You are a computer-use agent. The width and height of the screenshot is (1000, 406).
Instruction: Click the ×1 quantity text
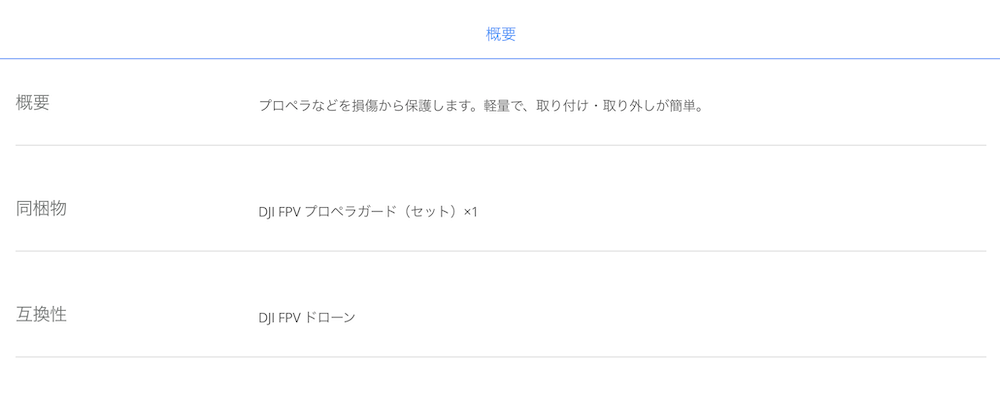(x=471, y=212)
